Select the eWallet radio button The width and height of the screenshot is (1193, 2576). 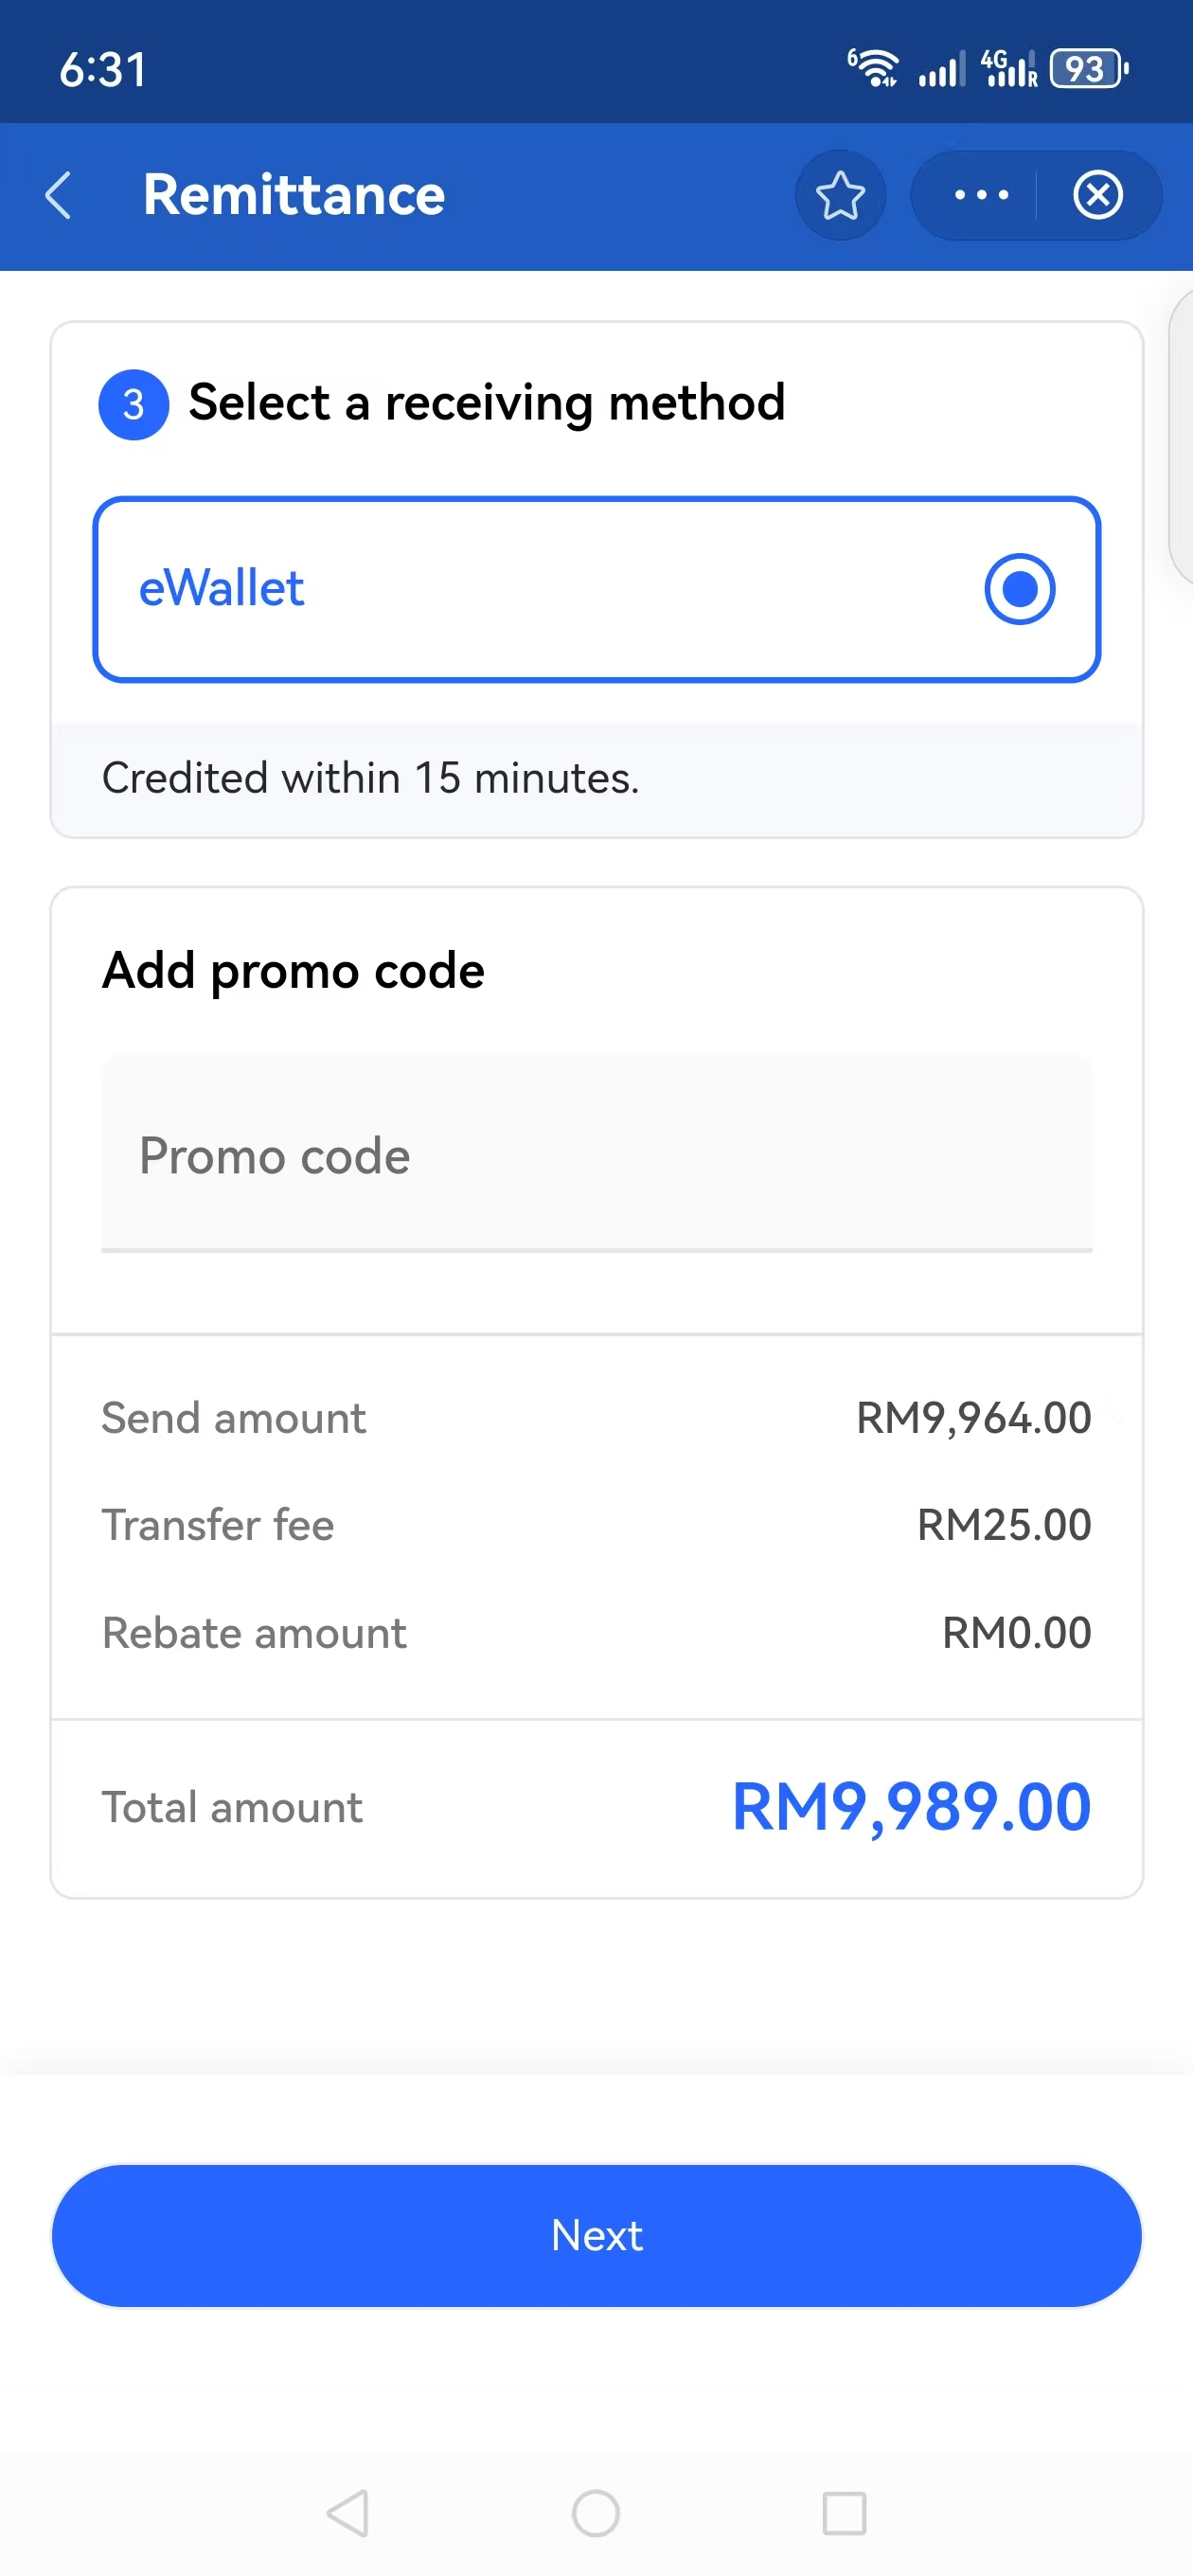[x=1019, y=589]
